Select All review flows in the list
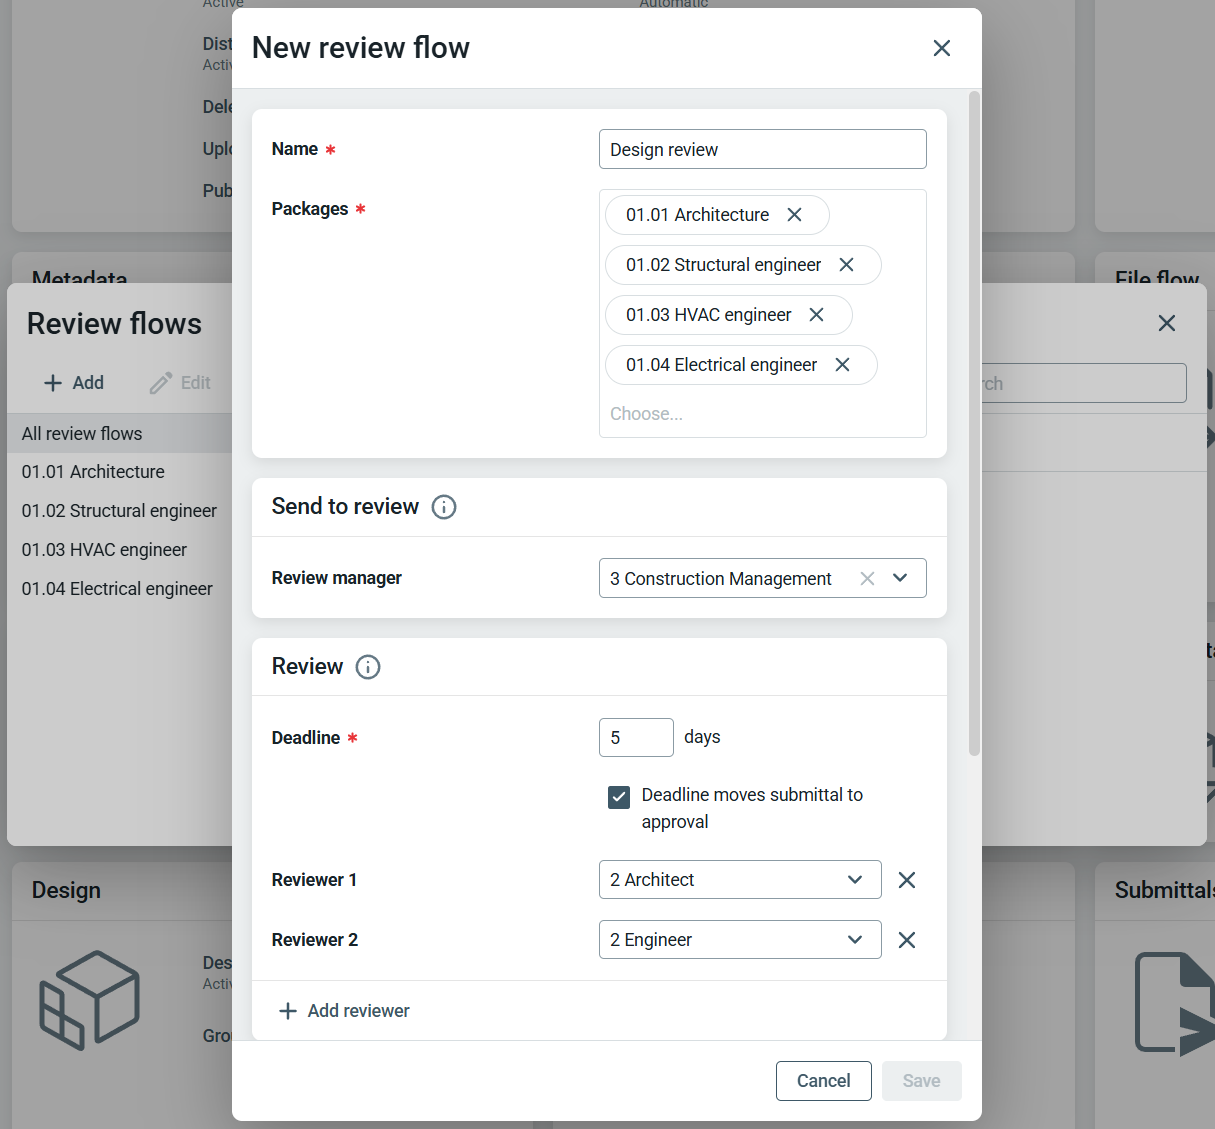This screenshot has height=1129, width=1215. pyautogui.click(x=82, y=434)
